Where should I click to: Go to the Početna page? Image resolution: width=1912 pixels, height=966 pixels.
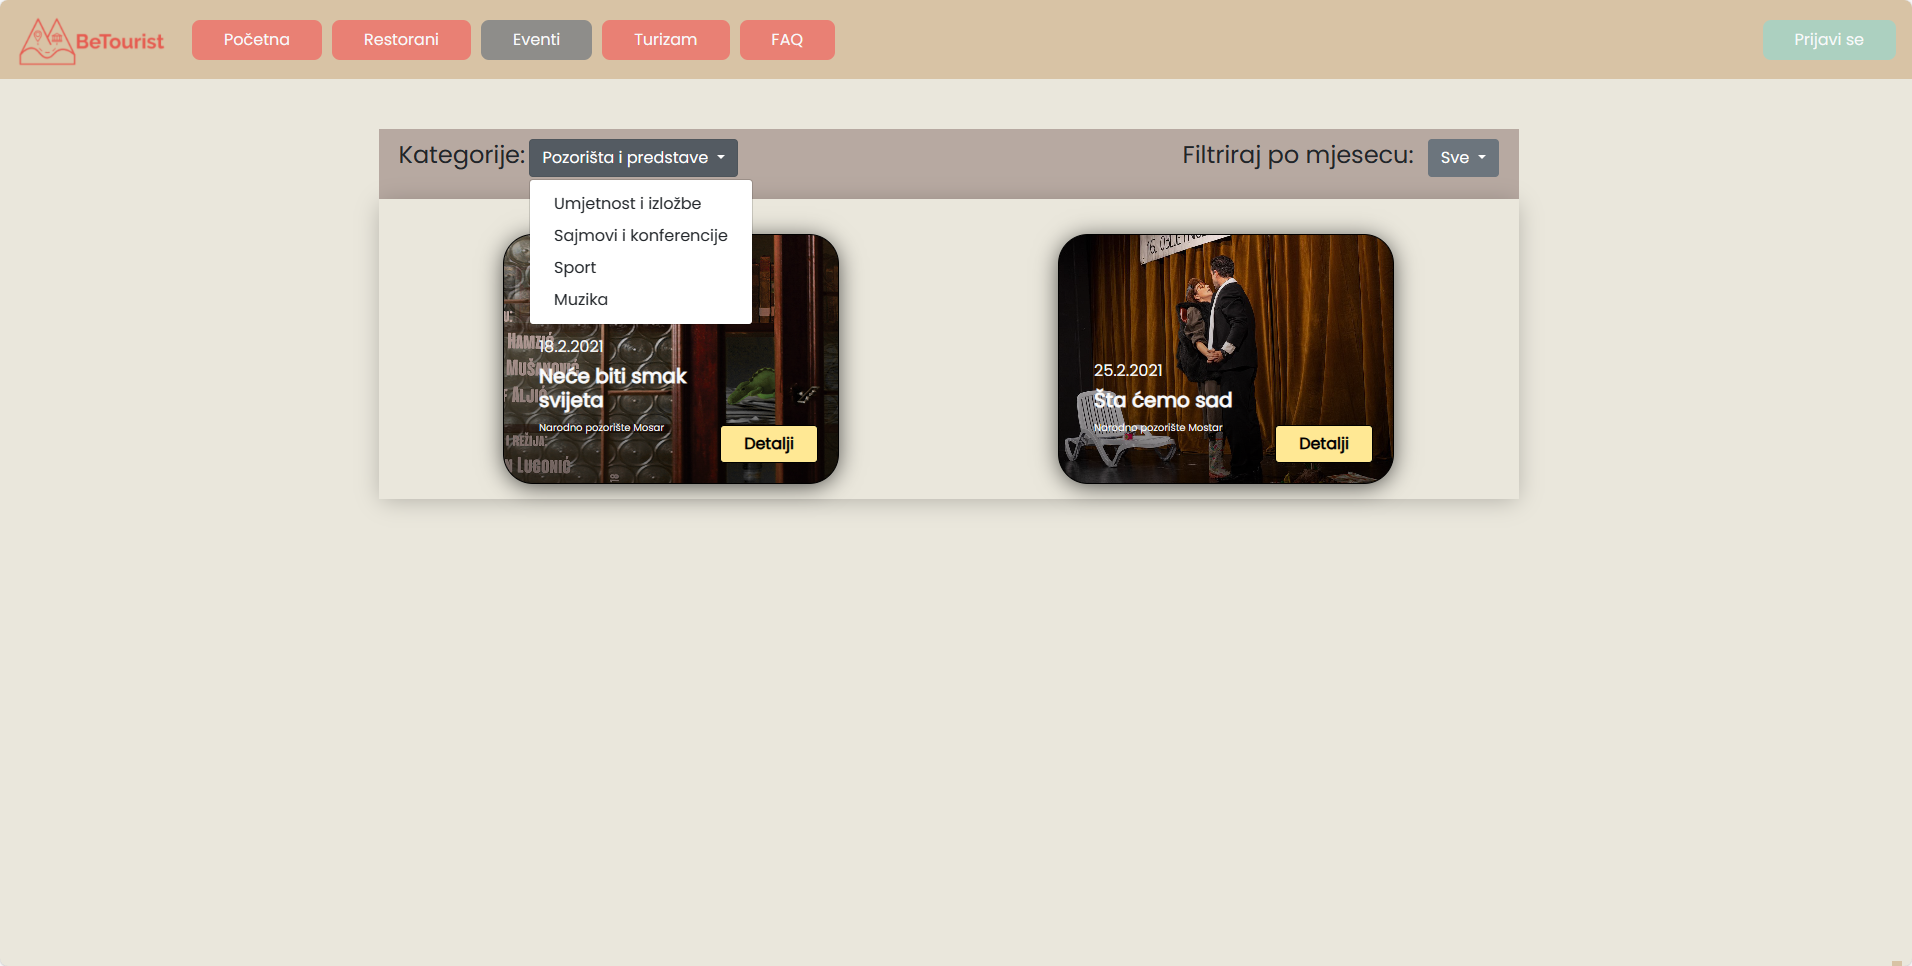click(x=256, y=40)
